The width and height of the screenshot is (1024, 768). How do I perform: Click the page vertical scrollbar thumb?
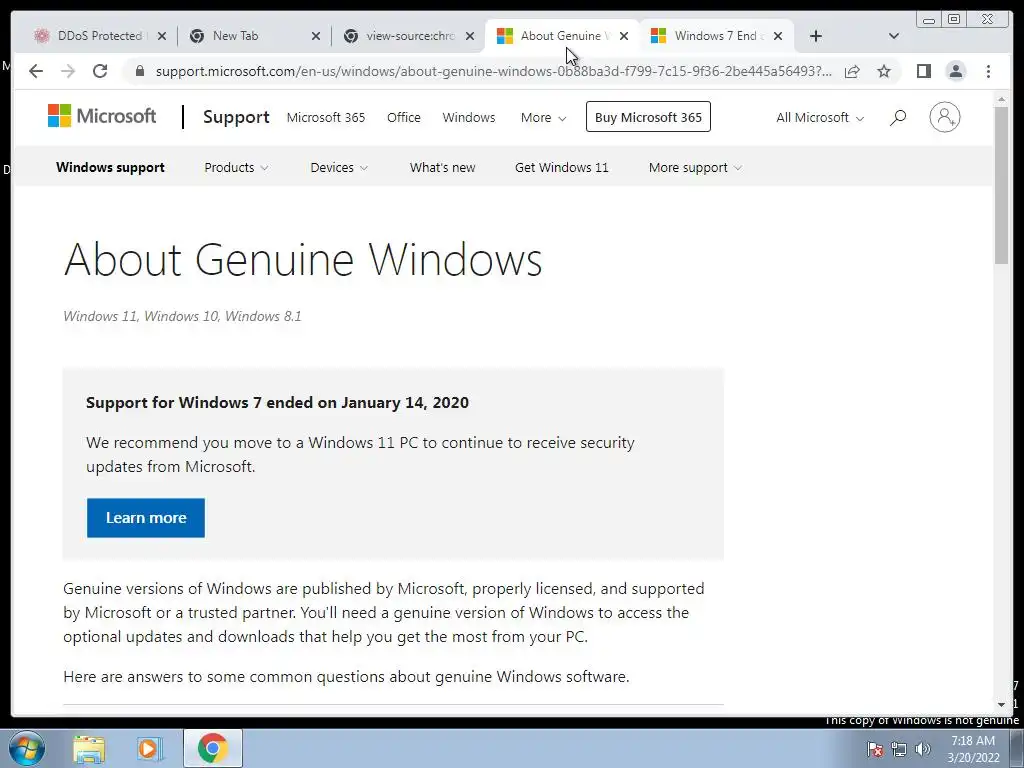[1002, 185]
